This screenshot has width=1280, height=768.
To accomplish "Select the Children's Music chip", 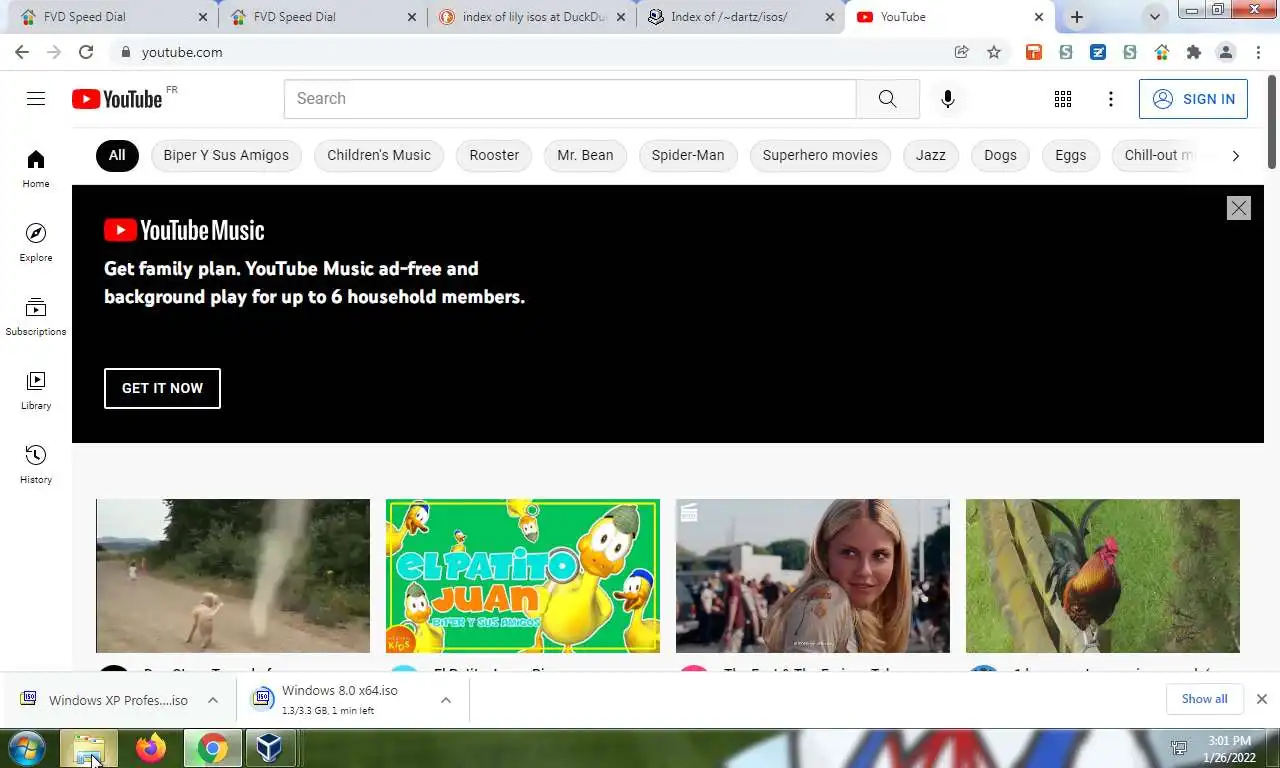I will pos(379,155).
